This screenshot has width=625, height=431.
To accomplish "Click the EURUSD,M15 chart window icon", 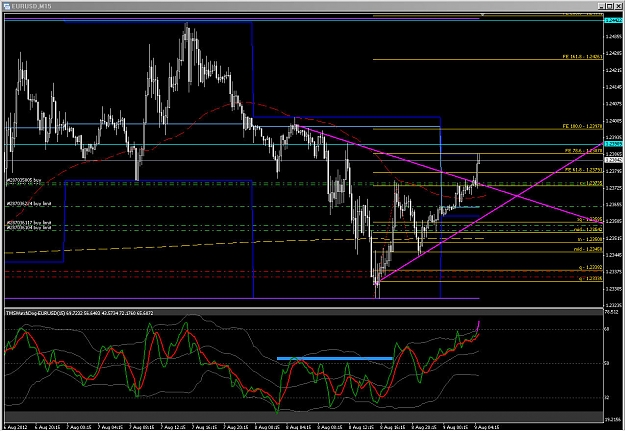I will click(7, 6).
